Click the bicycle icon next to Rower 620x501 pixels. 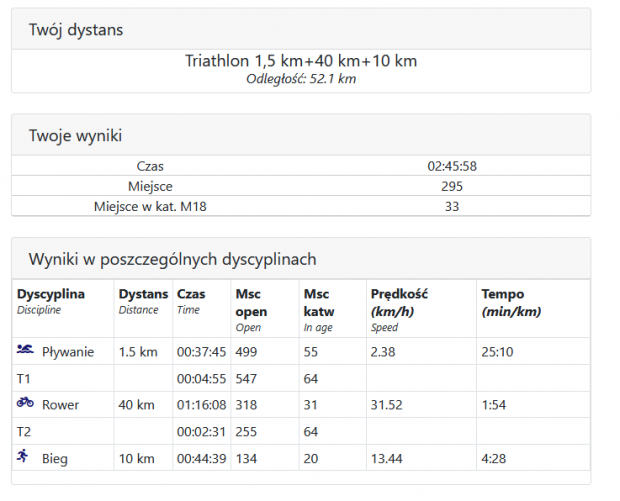tap(25, 404)
